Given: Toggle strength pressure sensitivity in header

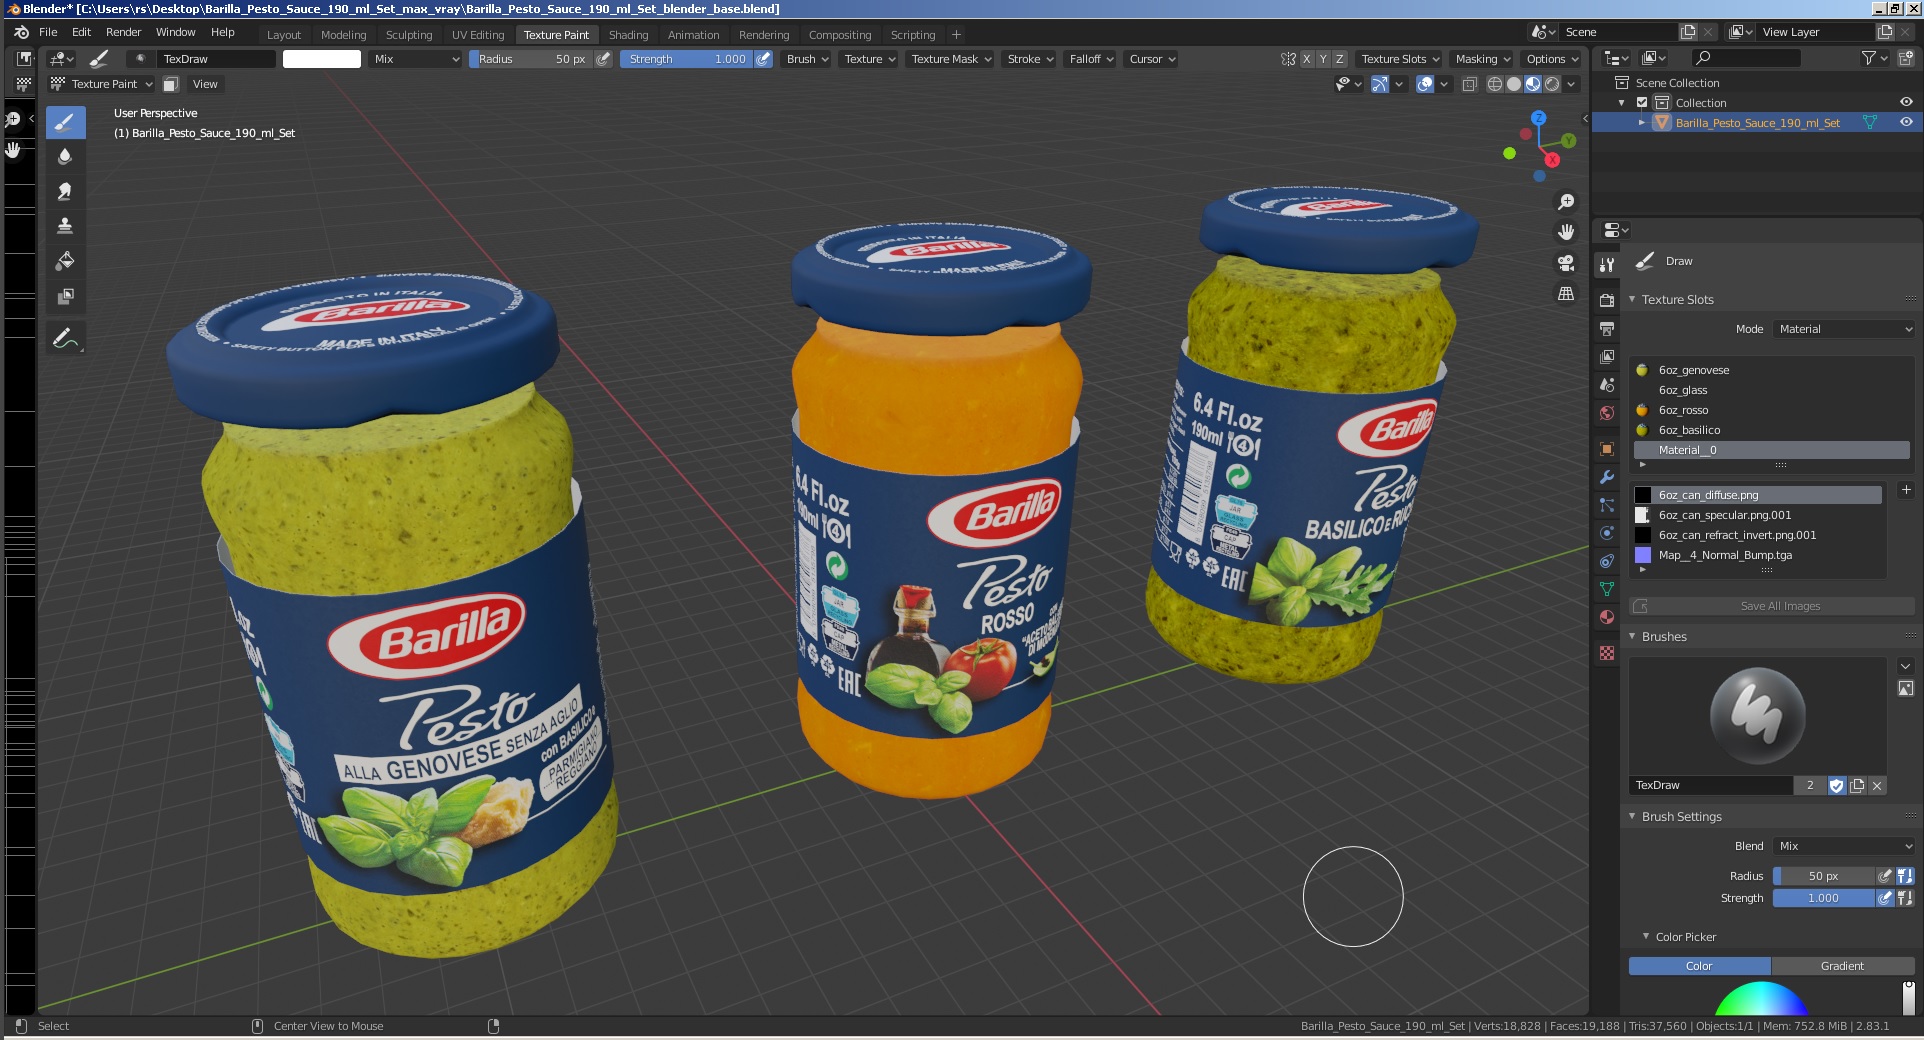Looking at the screenshot, I should 763,59.
